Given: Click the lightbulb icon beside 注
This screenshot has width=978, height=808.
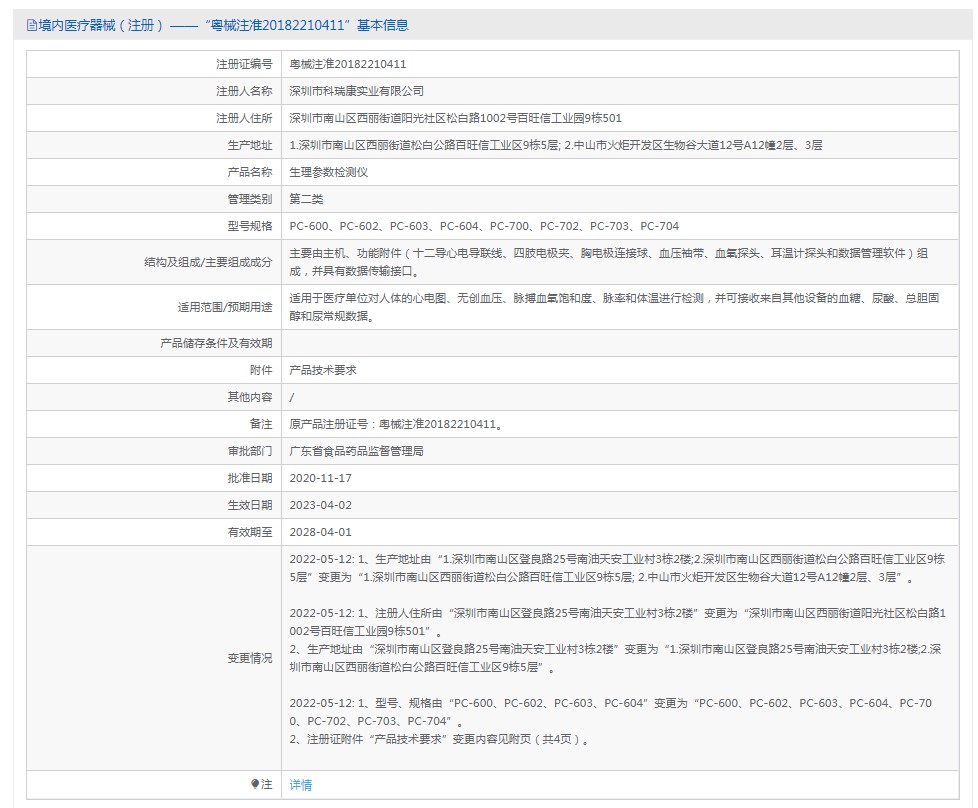Looking at the screenshot, I should 254,784.
